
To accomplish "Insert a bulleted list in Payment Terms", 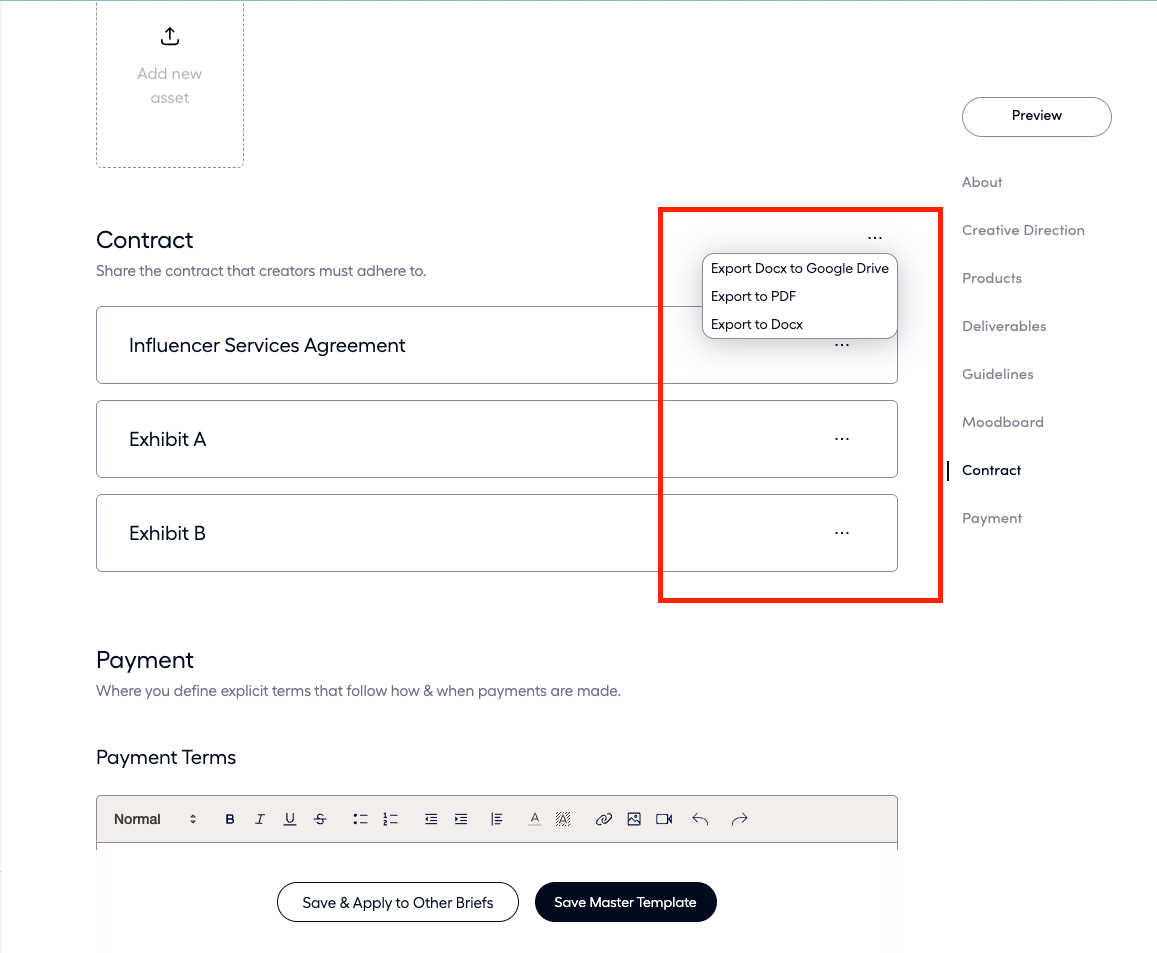I will pyautogui.click(x=361, y=819).
